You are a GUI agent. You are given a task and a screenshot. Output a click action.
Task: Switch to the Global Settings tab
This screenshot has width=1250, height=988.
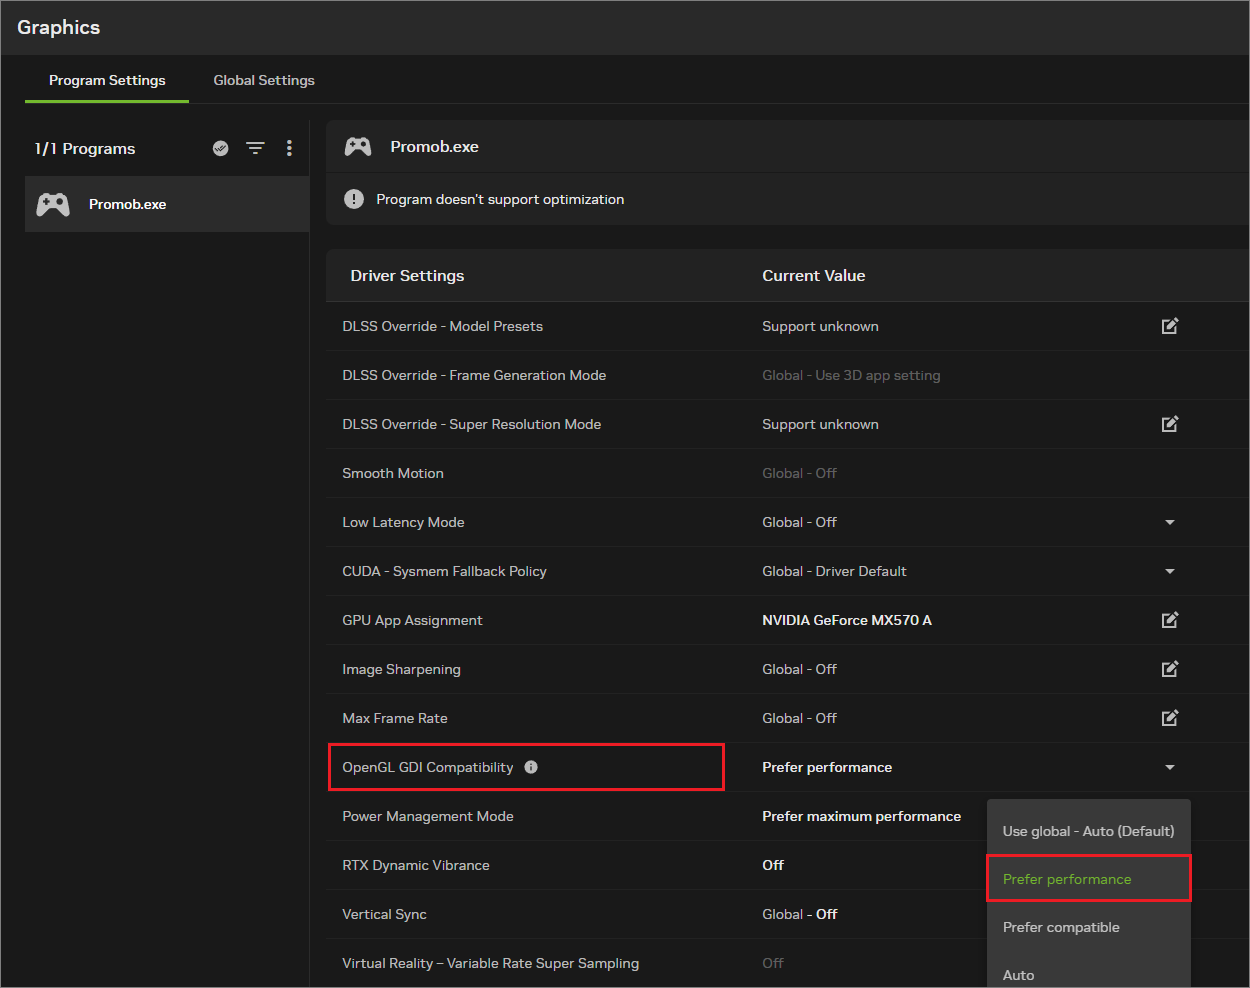[264, 80]
